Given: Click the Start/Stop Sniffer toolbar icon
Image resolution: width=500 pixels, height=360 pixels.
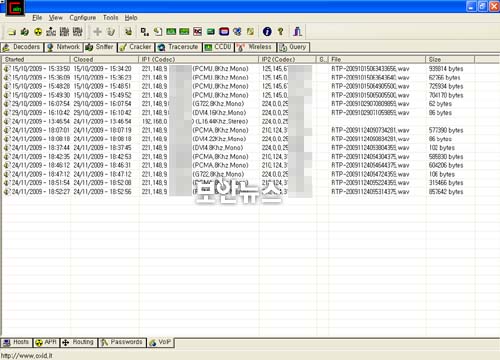Looking at the screenshot, I should [25, 32].
